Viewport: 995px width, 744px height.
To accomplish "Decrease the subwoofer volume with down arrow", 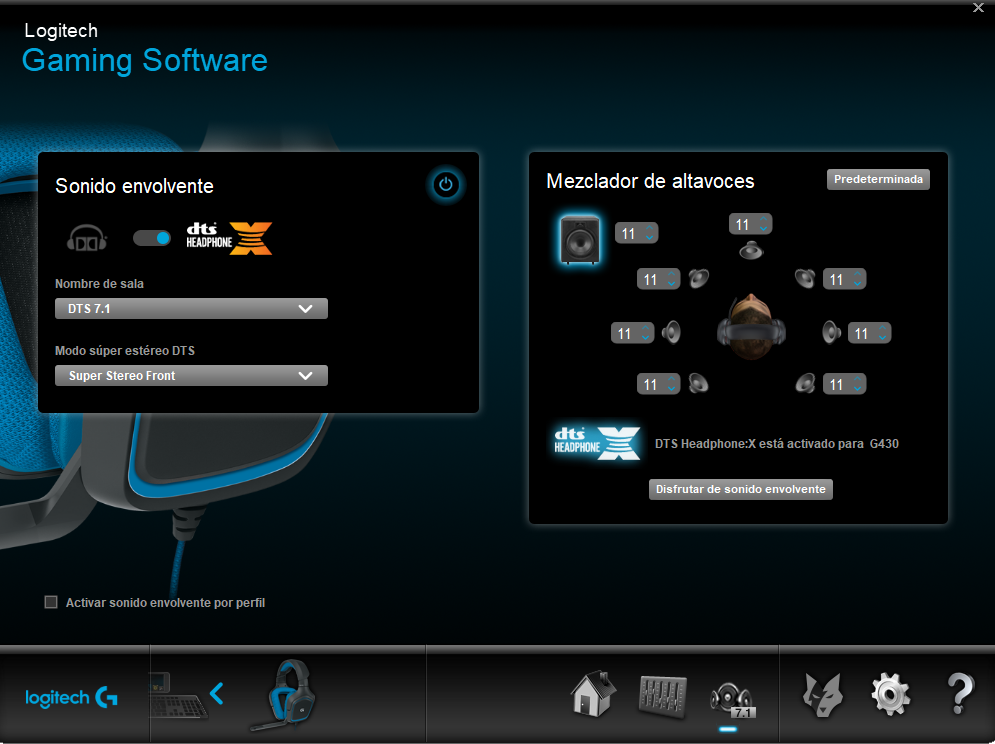I will tap(649, 238).
